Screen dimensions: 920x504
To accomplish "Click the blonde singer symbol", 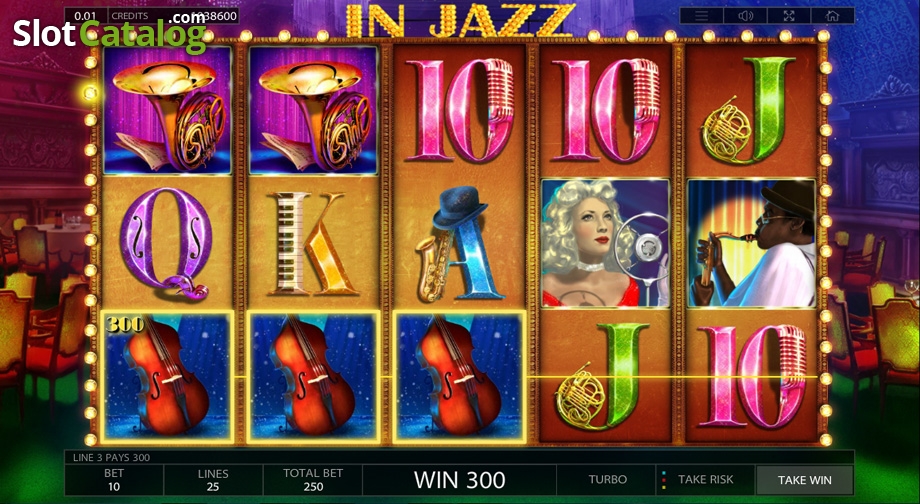I will tap(605, 243).
